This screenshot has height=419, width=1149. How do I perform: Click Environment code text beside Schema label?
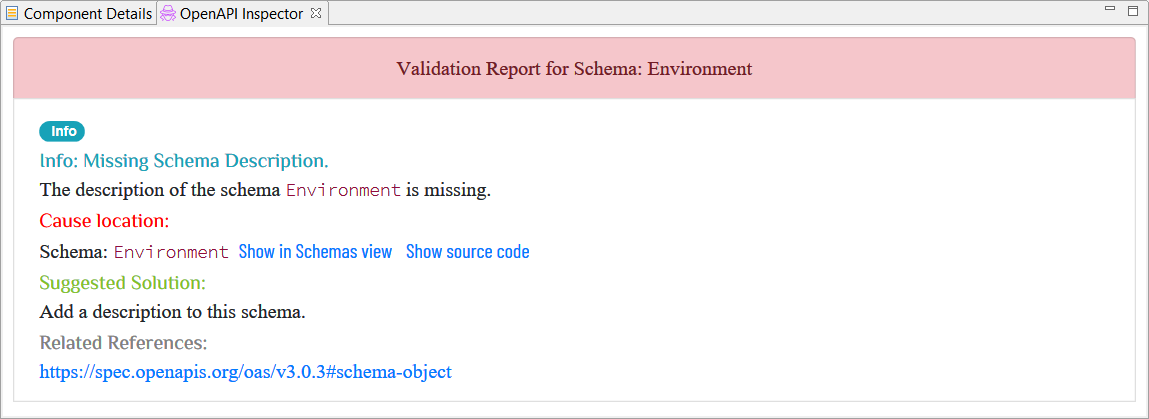click(x=171, y=252)
